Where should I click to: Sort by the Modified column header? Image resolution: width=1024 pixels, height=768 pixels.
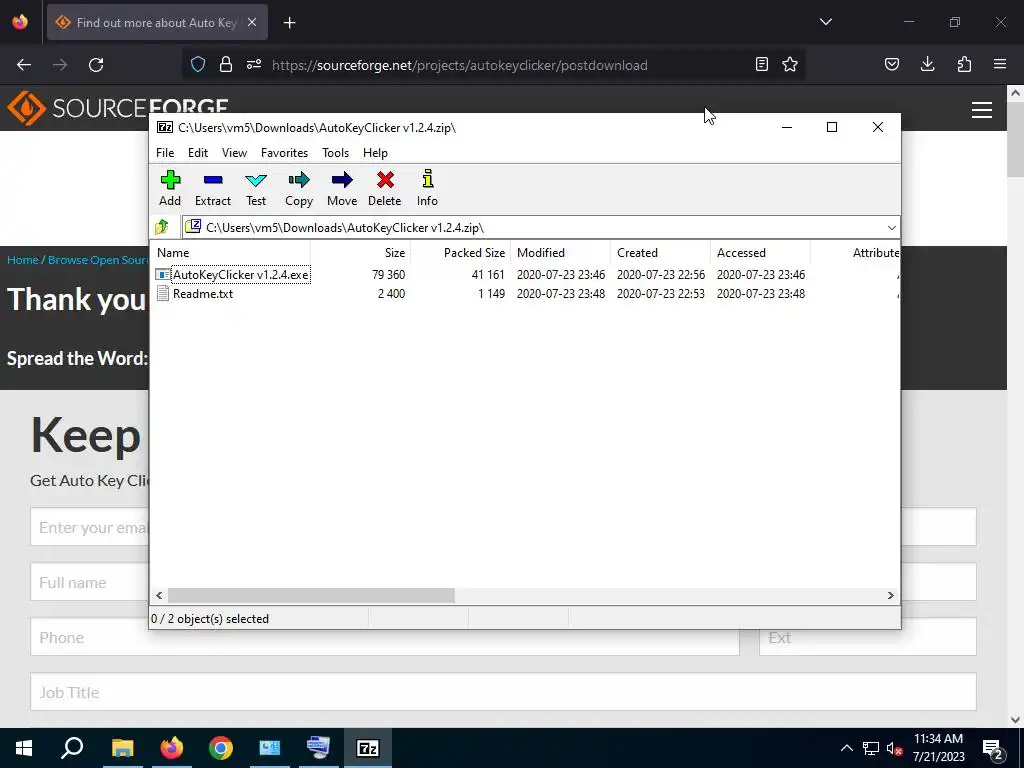[560, 253]
